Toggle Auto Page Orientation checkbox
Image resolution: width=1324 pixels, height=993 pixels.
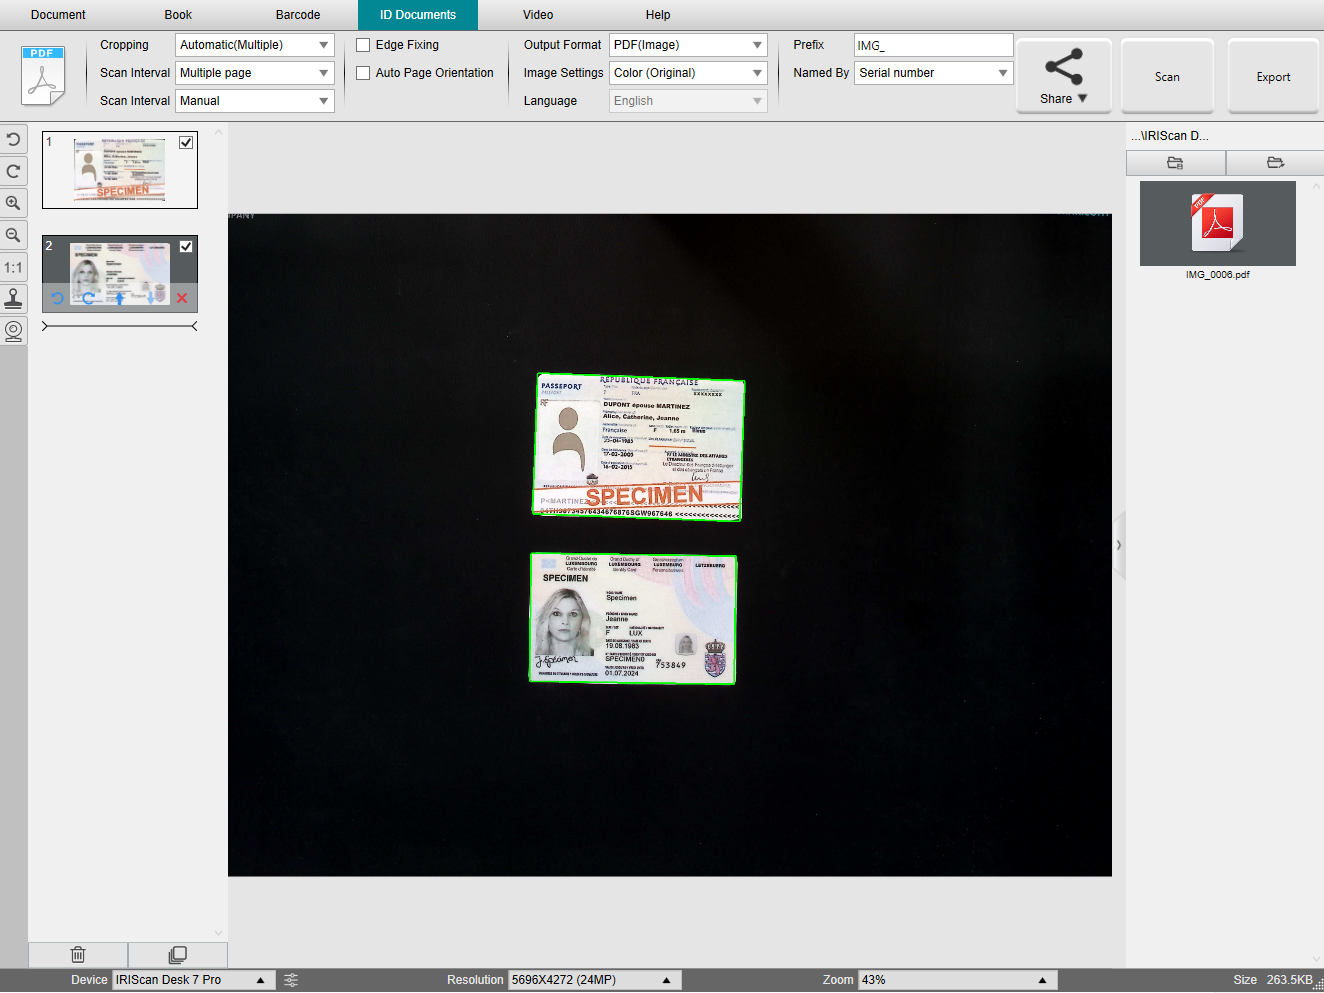tap(363, 73)
